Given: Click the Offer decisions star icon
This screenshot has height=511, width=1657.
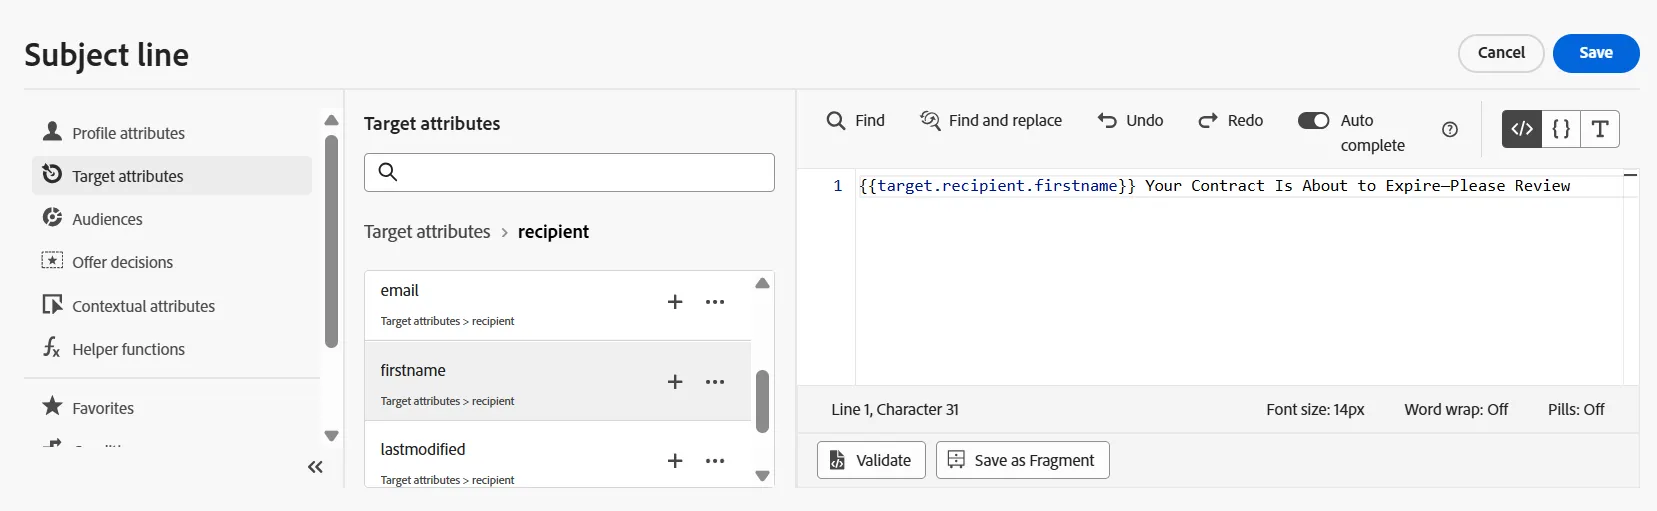Looking at the screenshot, I should point(52,260).
